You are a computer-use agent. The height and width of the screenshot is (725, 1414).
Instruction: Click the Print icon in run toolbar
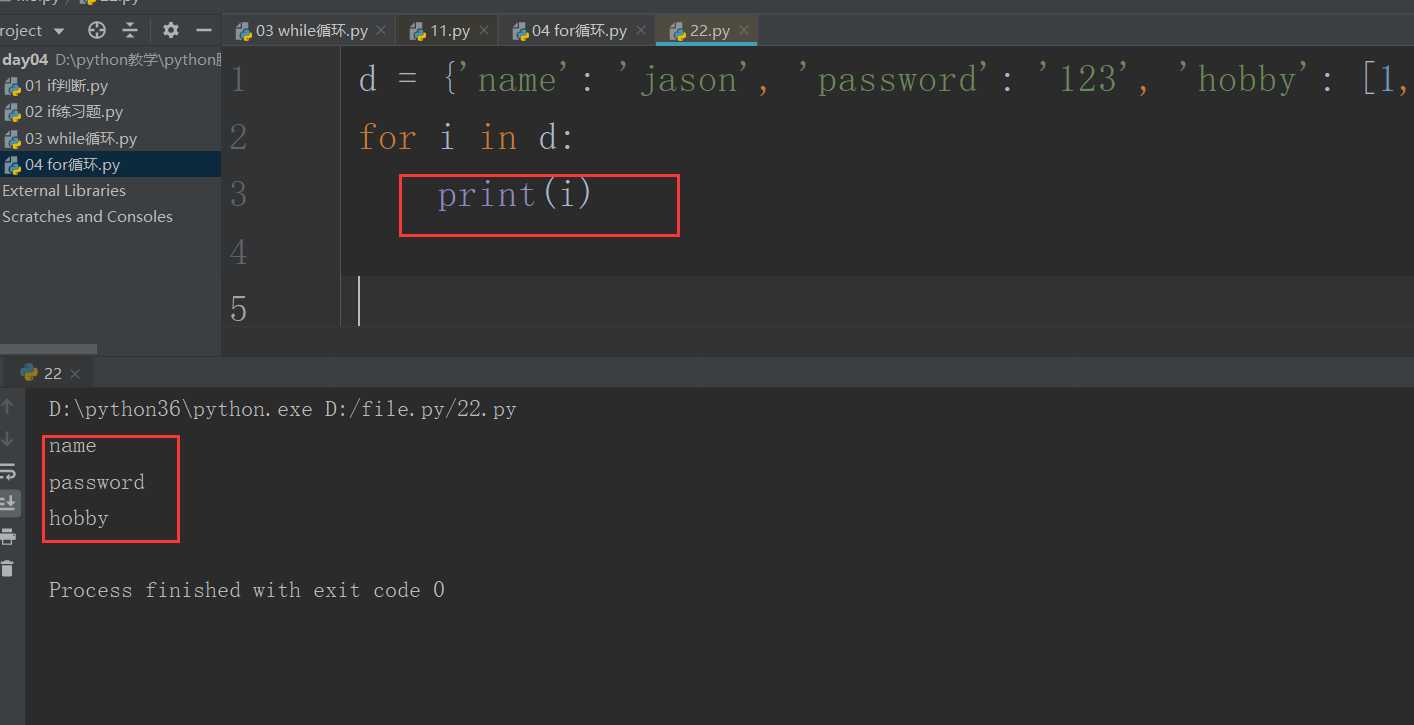click(x=7, y=536)
